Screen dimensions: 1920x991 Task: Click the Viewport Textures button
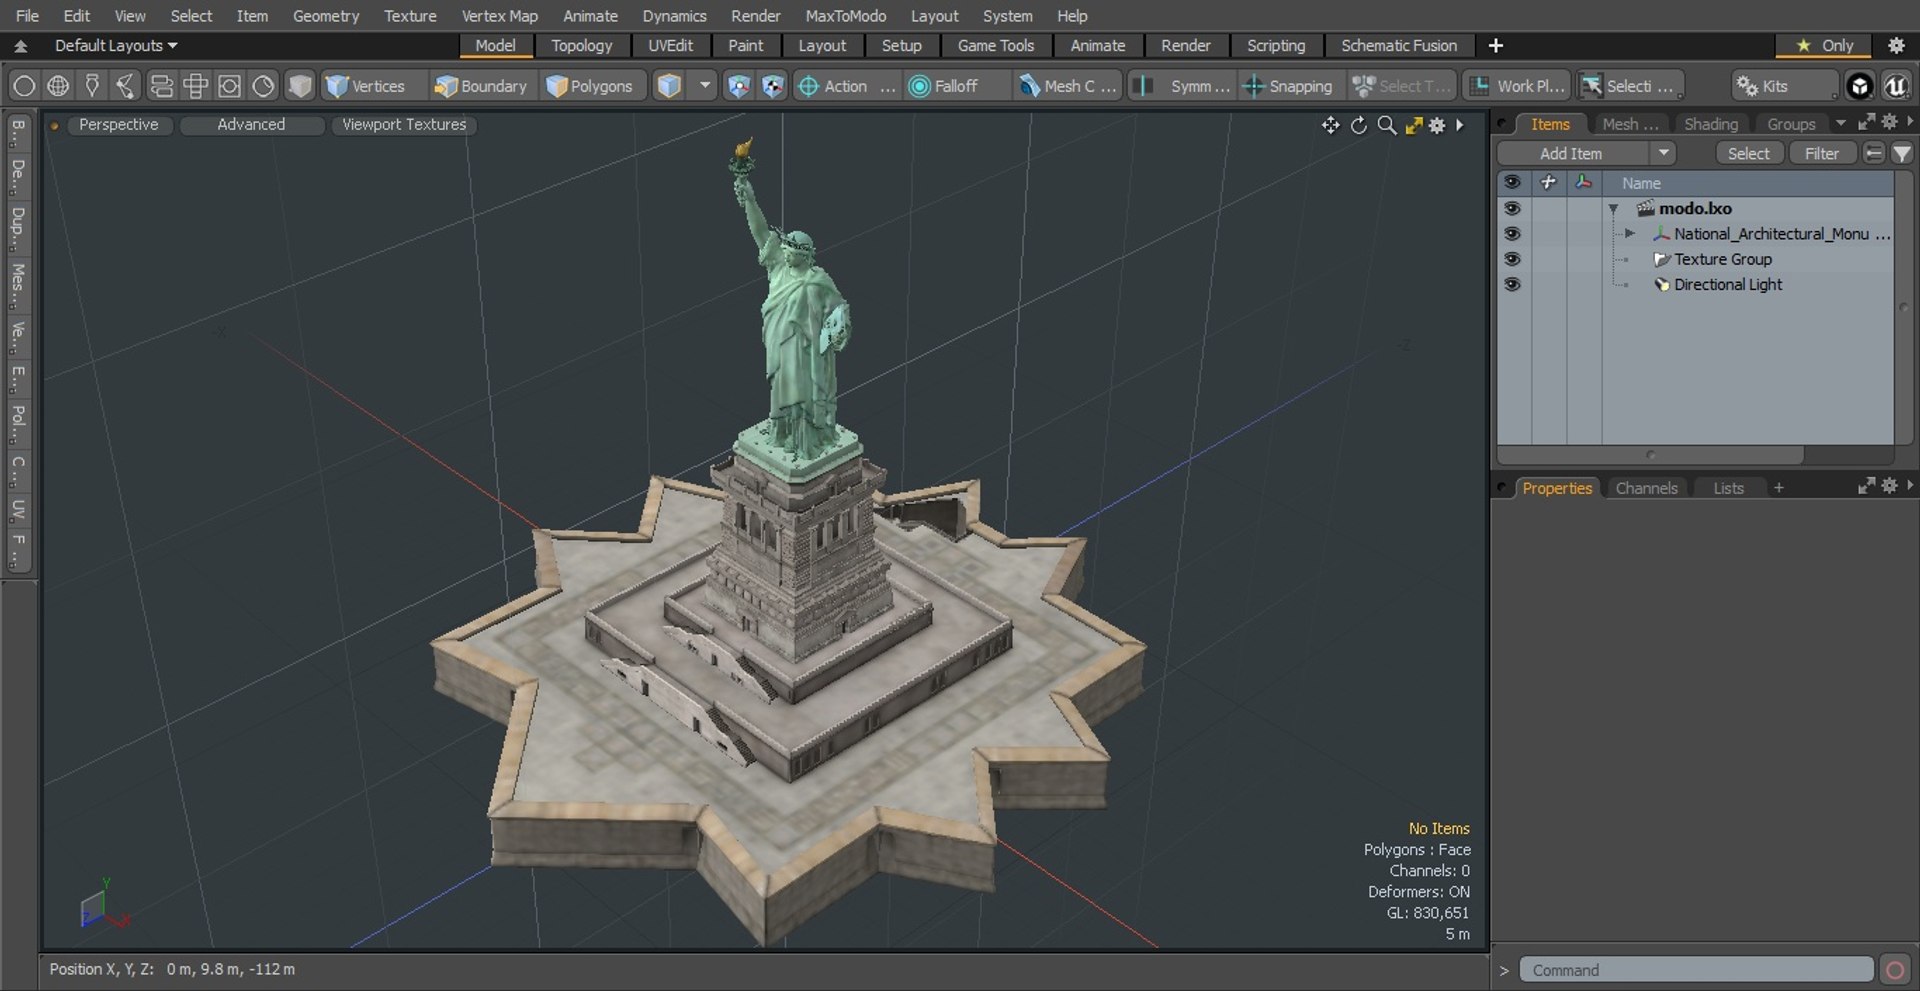pyautogui.click(x=404, y=125)
